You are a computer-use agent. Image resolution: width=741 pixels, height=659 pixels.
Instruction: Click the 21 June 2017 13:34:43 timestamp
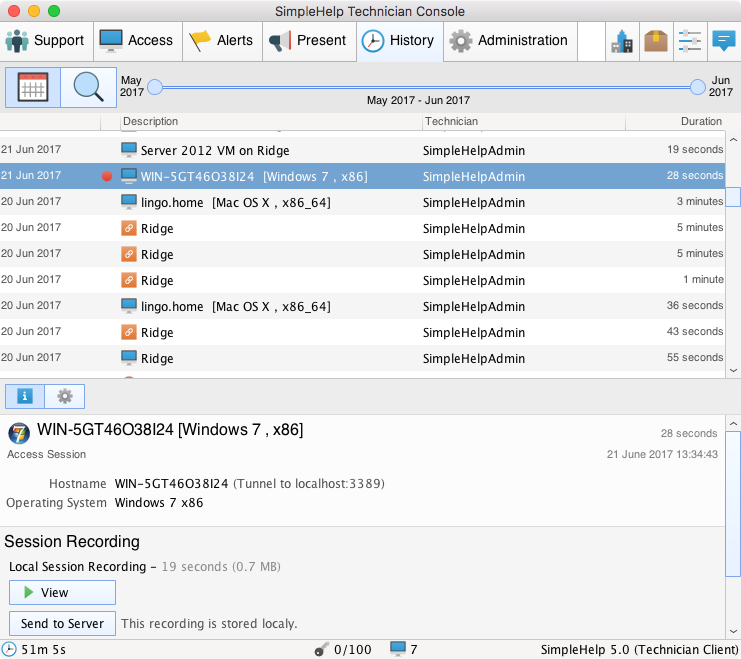click(x=662, y=454)
